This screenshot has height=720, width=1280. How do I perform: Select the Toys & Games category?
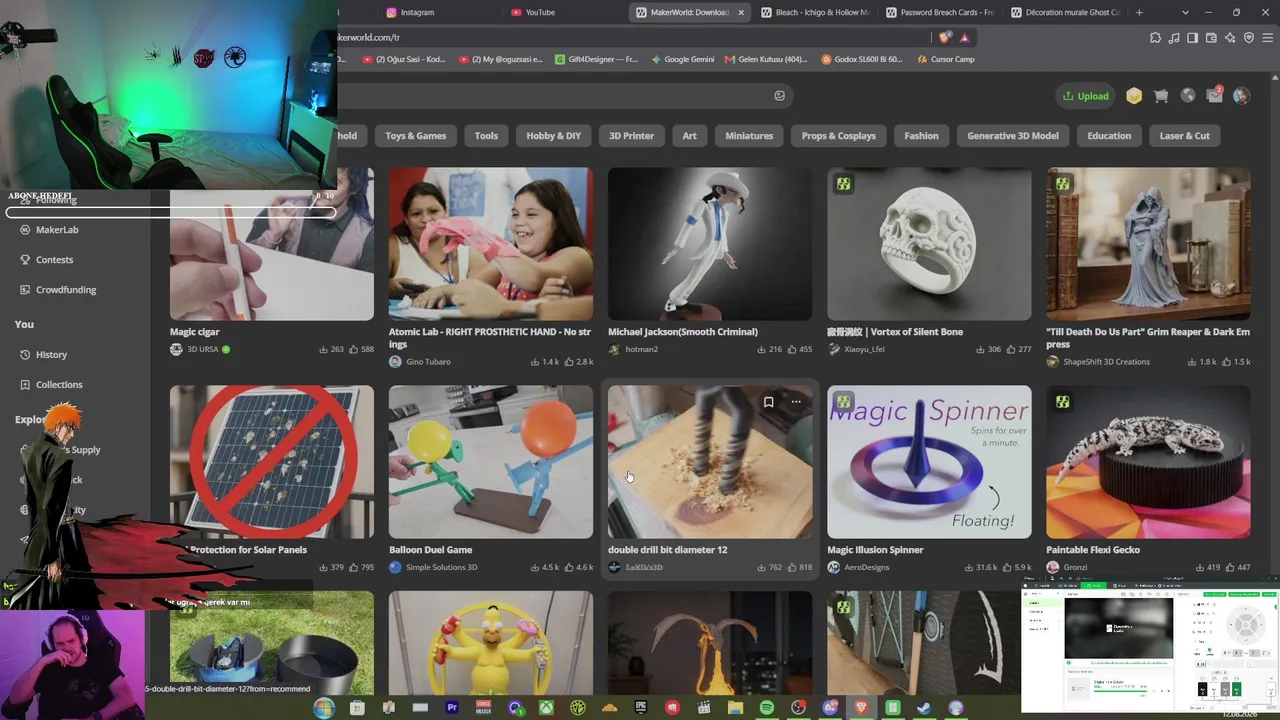pos(416,136)
